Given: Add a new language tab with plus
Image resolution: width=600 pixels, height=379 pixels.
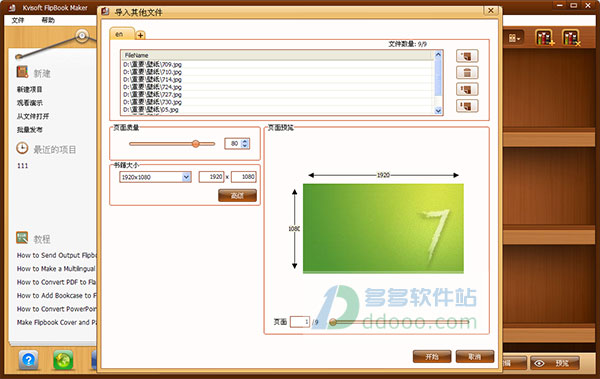Looking at the screenshot, I should tap(140, 35).
